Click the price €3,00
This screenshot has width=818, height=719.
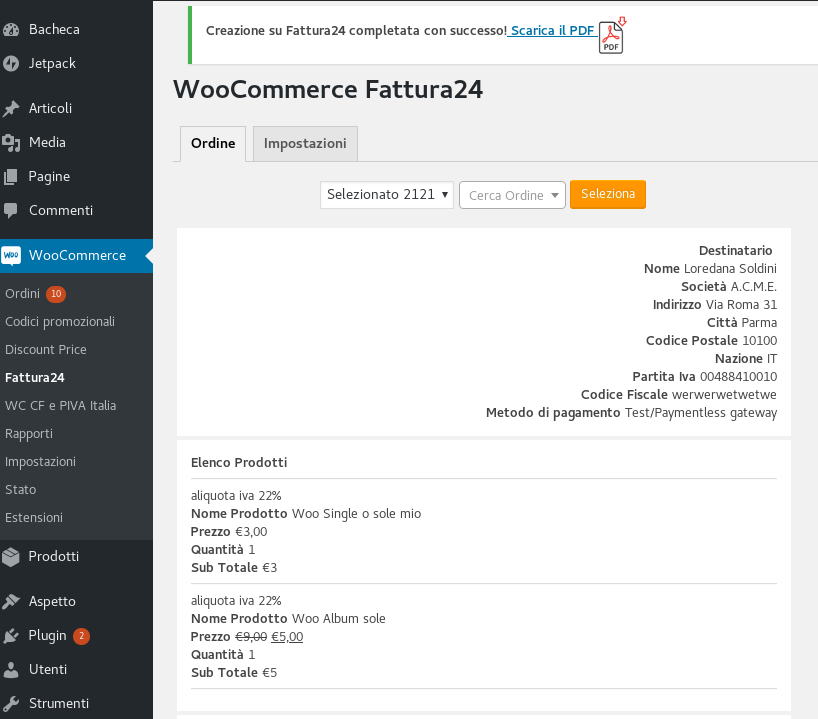[x=251, y=532]
